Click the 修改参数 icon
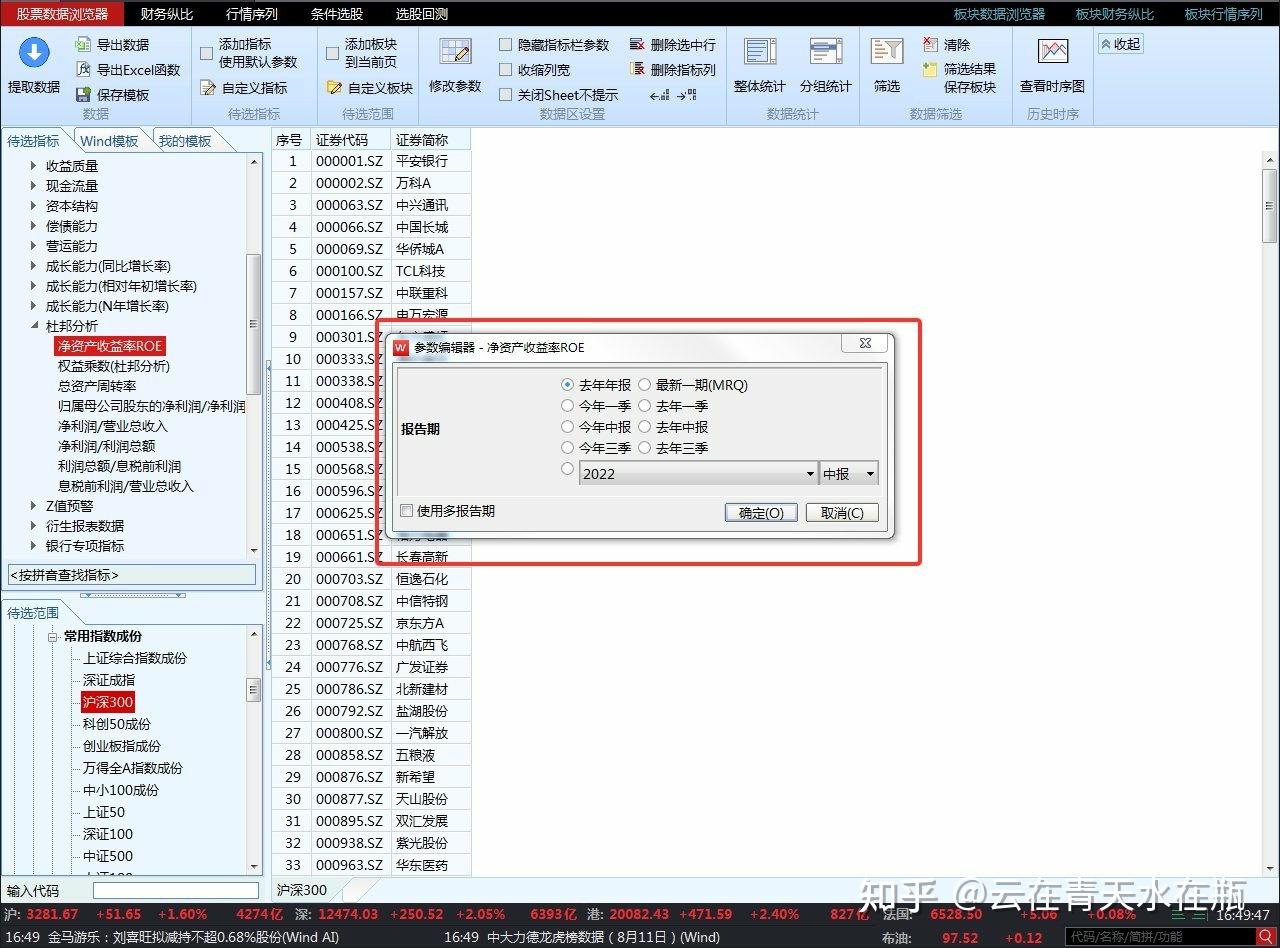This screenshot has width=1280, height=948. 455,53
